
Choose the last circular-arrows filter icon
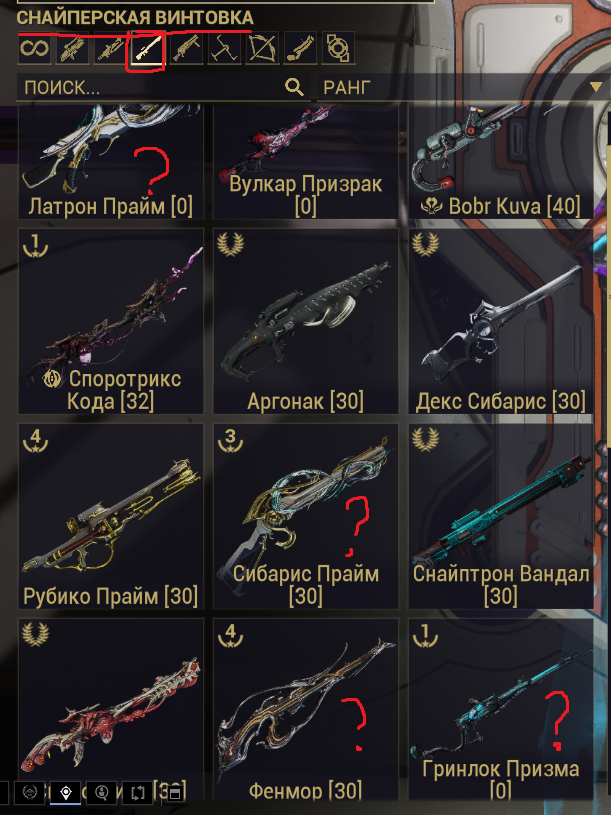point(338,49)
